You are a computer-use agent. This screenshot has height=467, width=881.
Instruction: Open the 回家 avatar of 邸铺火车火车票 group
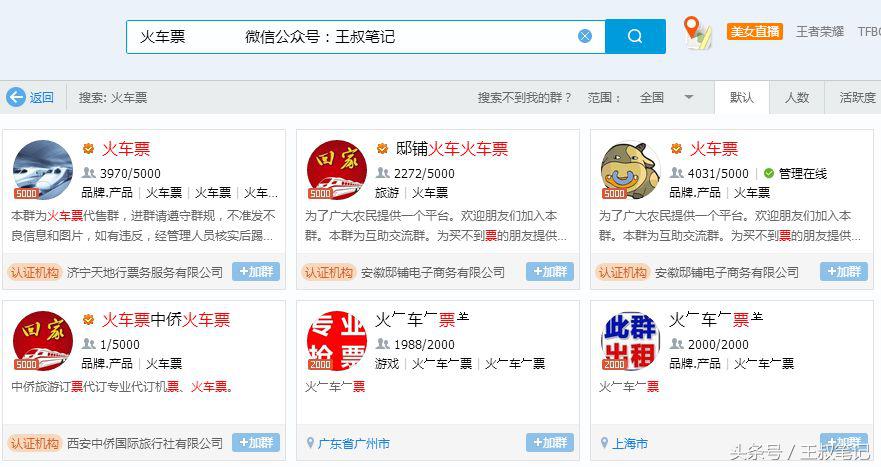[x=337, y=170]
